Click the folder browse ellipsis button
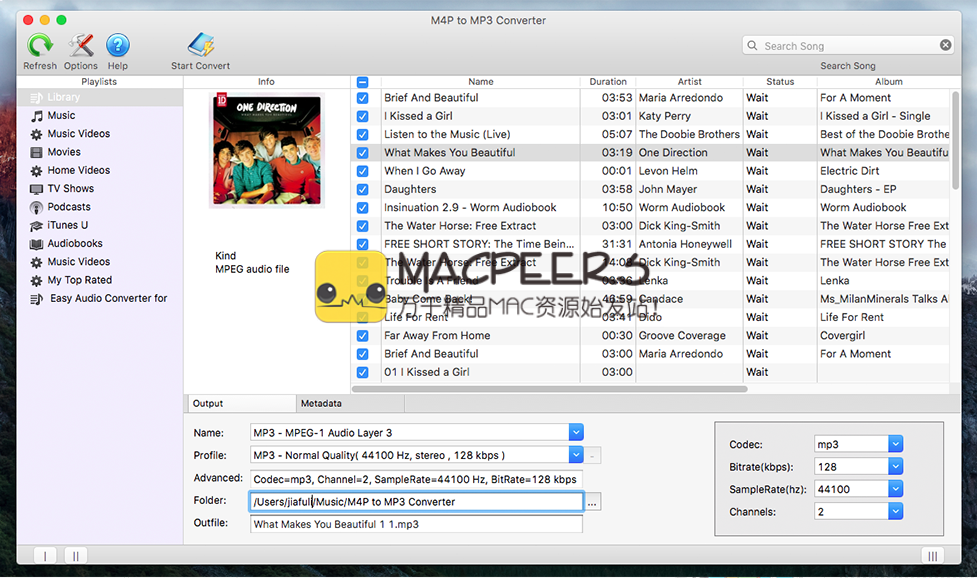Viewport: 977px width, 578px height. pyautogui.click(x=593, y=503)
